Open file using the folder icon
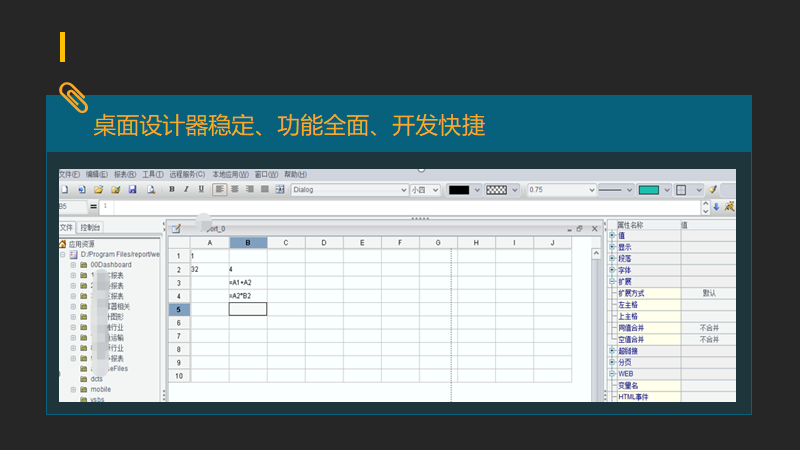The image size is (800, 450). point(98,190)
